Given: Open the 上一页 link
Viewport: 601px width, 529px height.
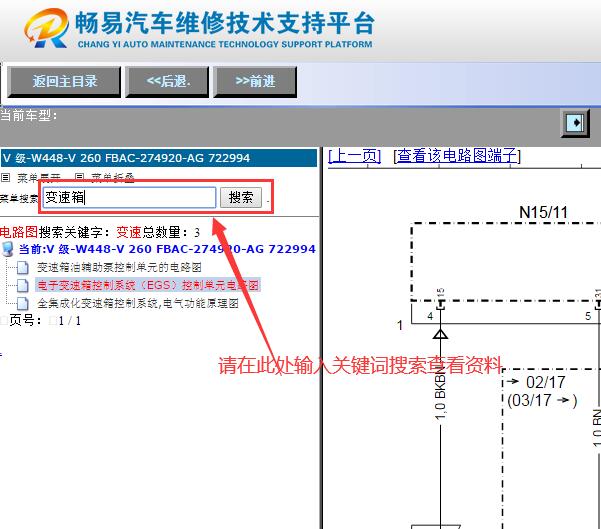Looking at the screenshot, I should pos(355,156).
